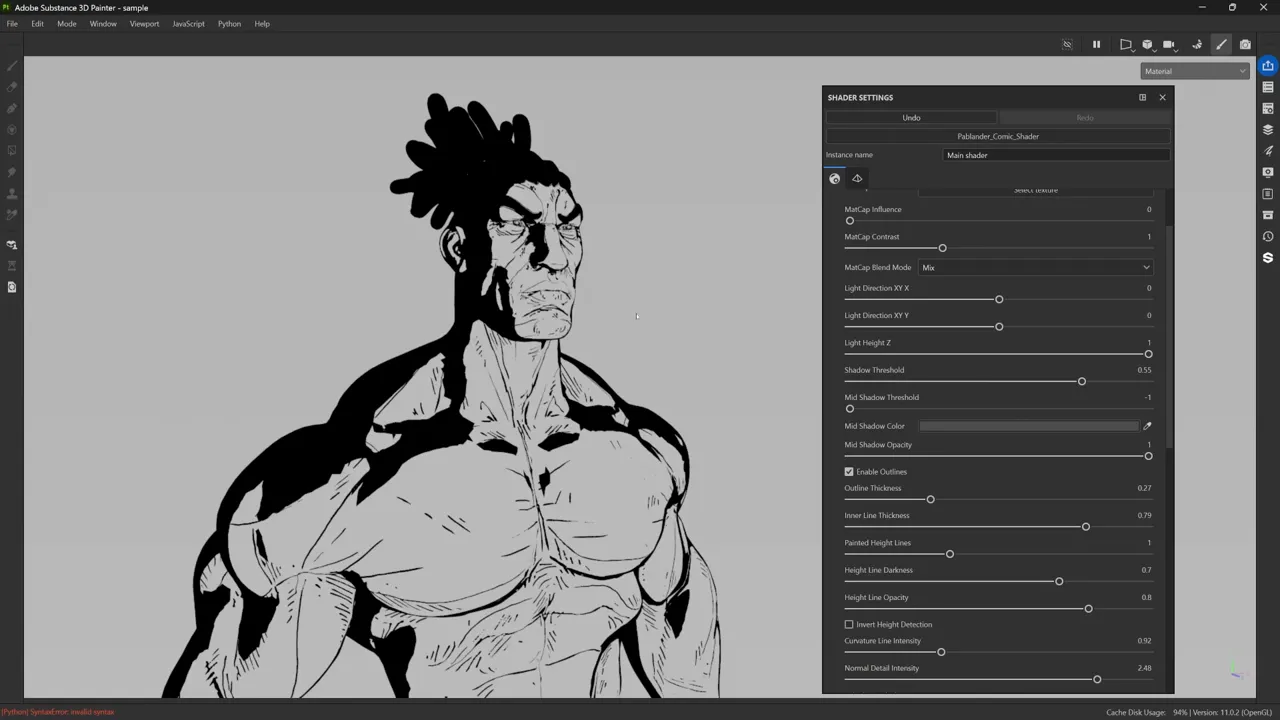Open the MatCap Blend Mode dropdown
Viewport: 1280px width, 720px height.
coord(1035,267)
